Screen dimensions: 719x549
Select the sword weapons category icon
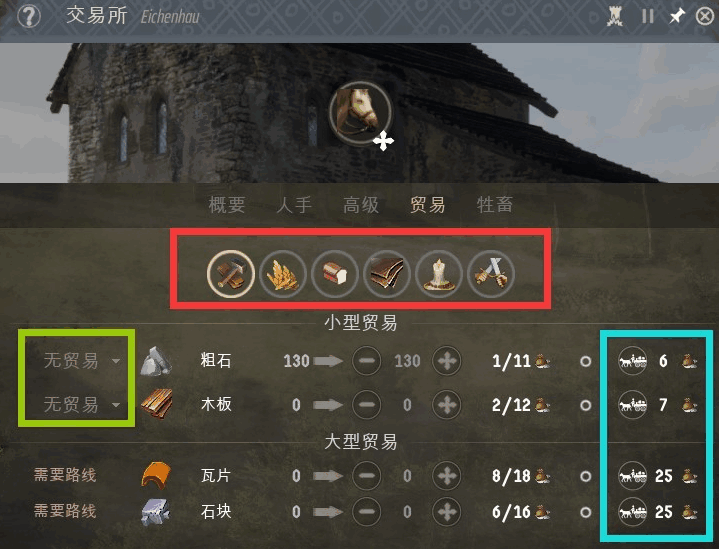pyautogui.click(x=491, y=274)
